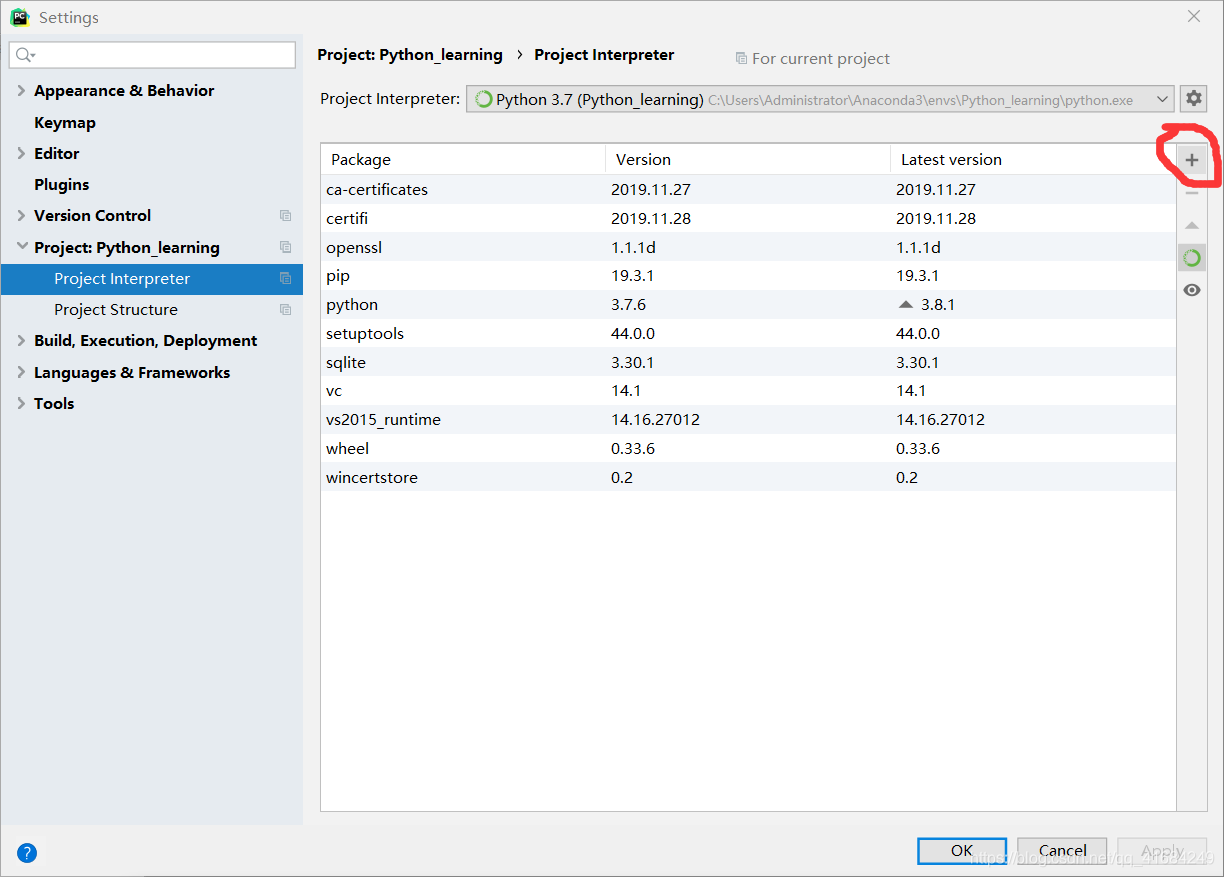
Task: Expand Build, Execution, Deployment section
Action: point(22,341)
